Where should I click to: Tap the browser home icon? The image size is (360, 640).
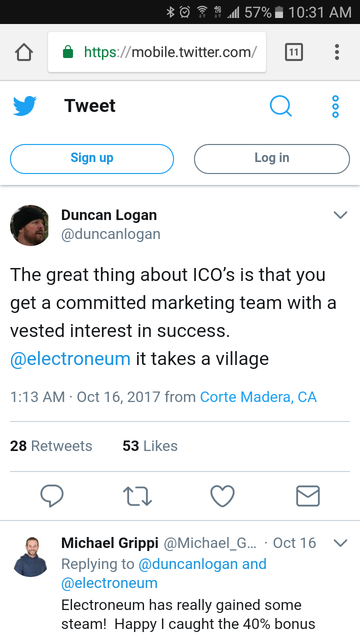click(24, 52)
